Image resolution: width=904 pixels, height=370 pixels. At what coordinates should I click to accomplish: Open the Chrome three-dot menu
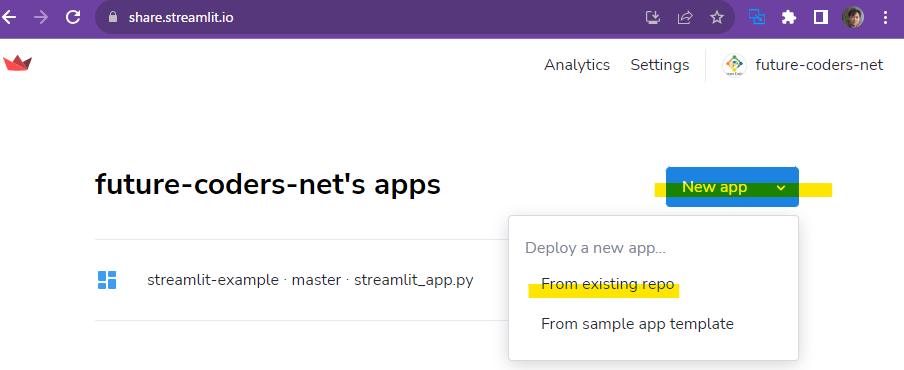coord(886,18)
